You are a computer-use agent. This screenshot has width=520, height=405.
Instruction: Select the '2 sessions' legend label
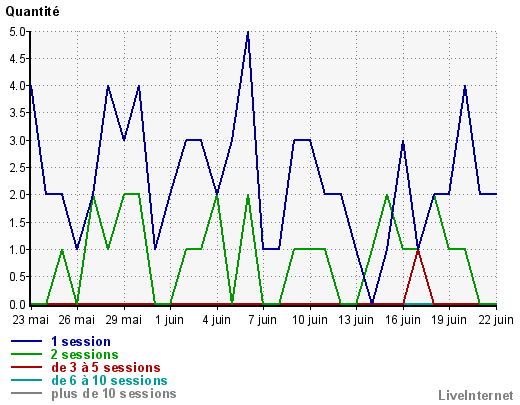tap(85, 354)
